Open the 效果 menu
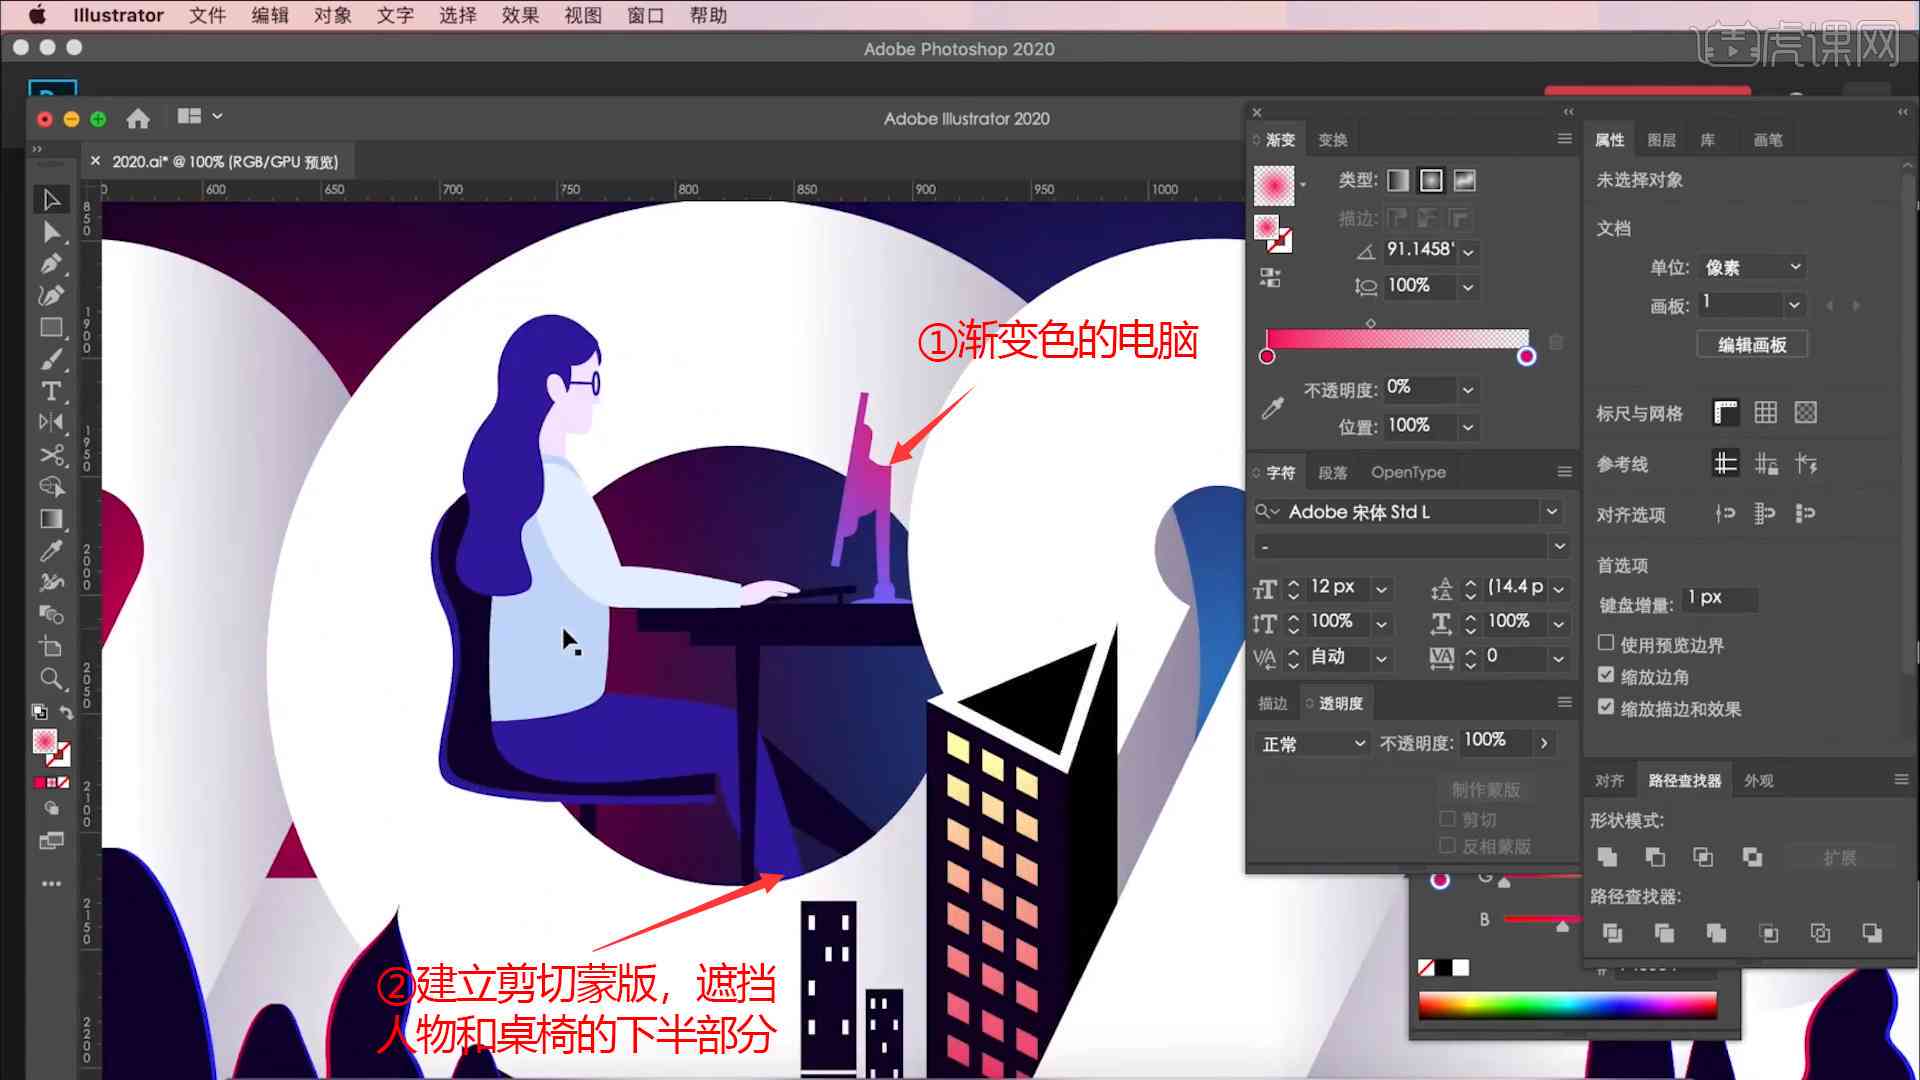 tap(520, 15)
